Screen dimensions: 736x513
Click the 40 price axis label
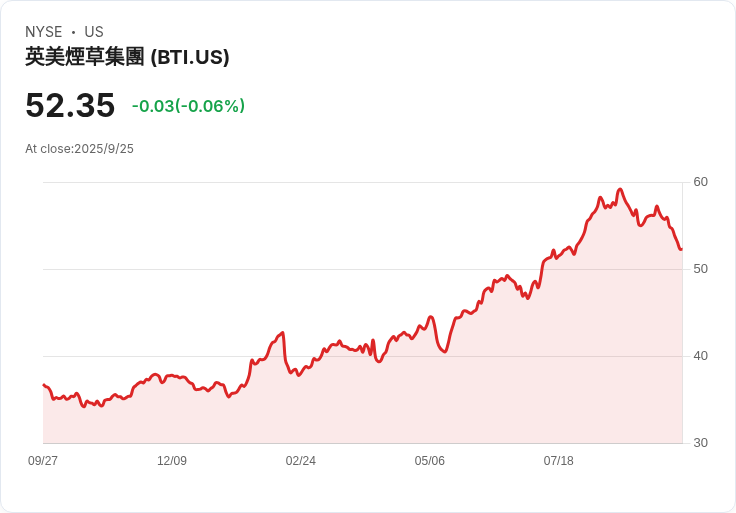click(x=700, y=356)
